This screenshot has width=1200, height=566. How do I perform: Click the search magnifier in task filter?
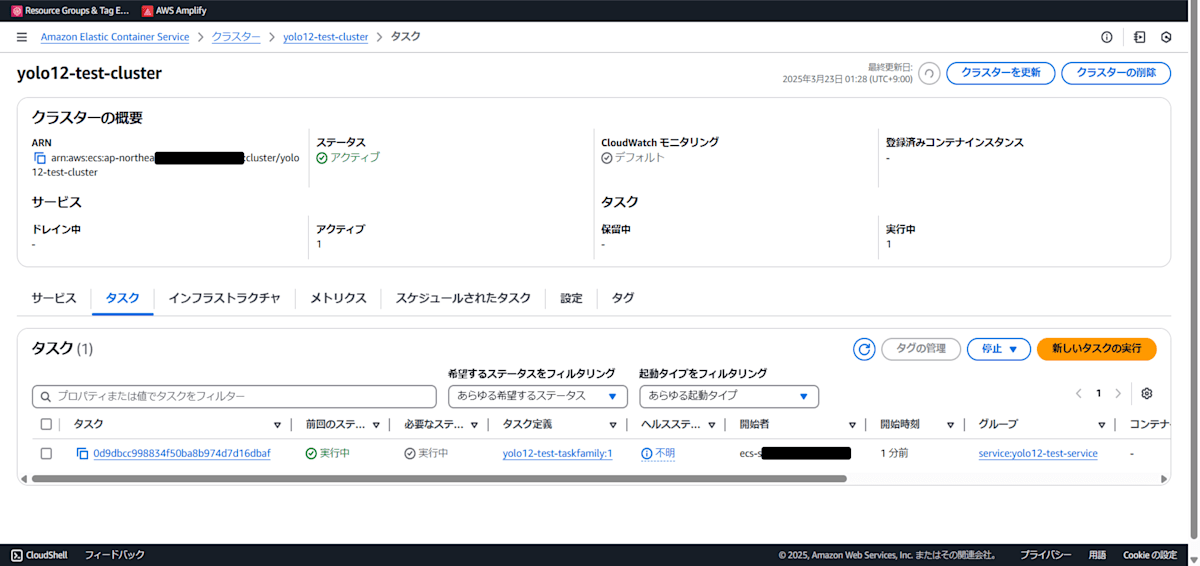[45, 397]
